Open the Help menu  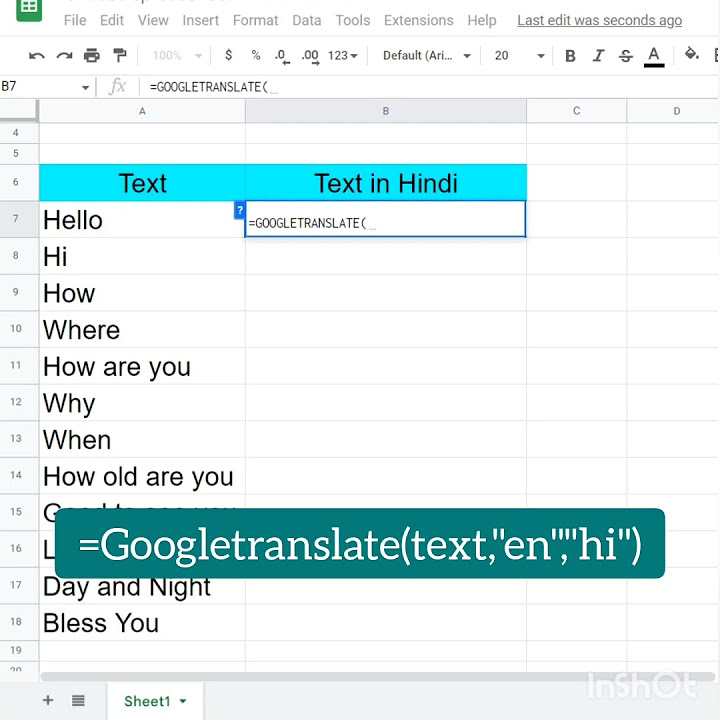click(x=482, y=20)
